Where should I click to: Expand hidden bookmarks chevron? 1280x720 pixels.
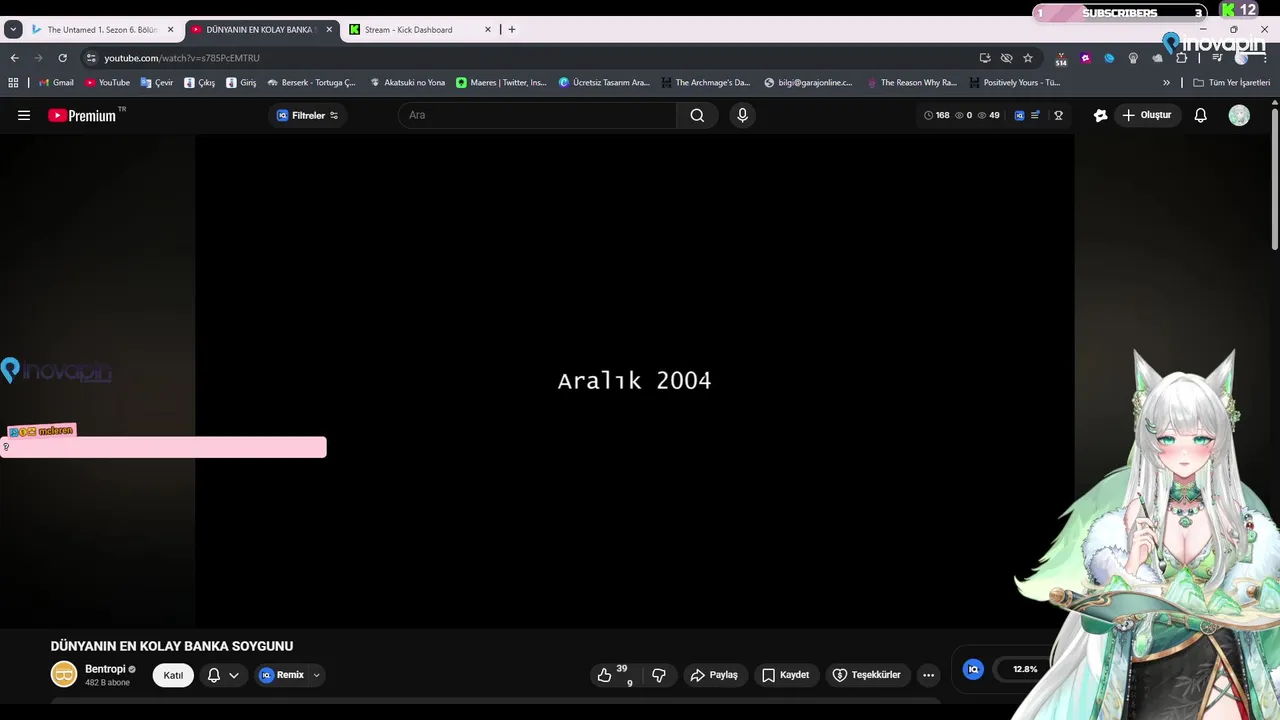1166,82
